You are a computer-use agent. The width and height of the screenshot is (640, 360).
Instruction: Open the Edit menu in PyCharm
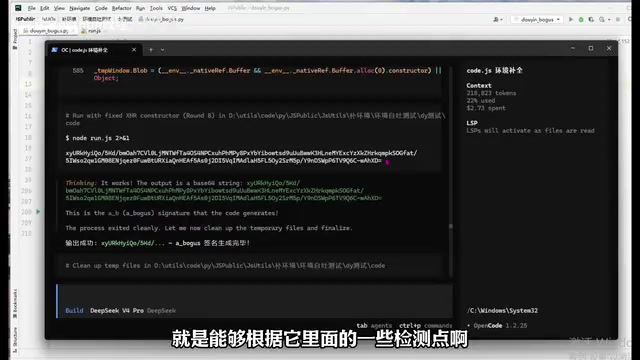click(x=45, y=8)
